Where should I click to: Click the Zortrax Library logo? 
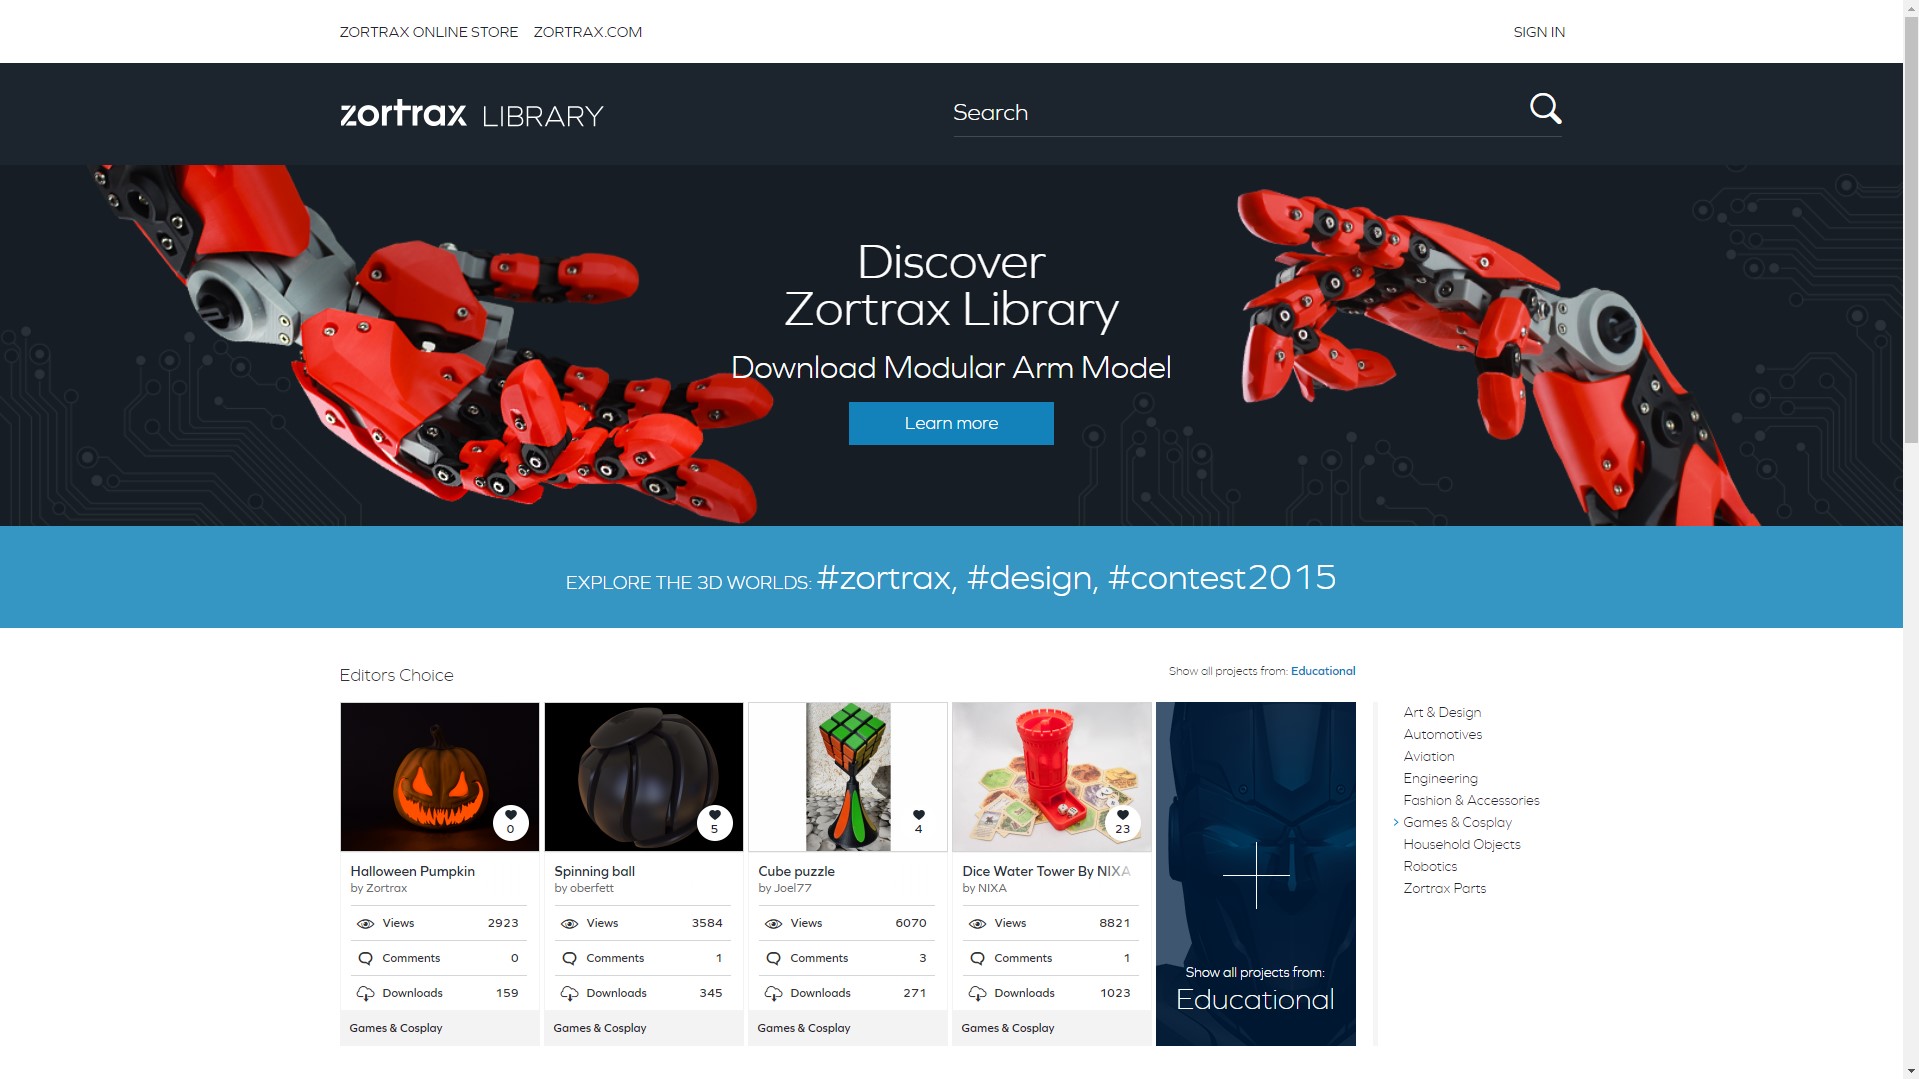tap(471, 114)
